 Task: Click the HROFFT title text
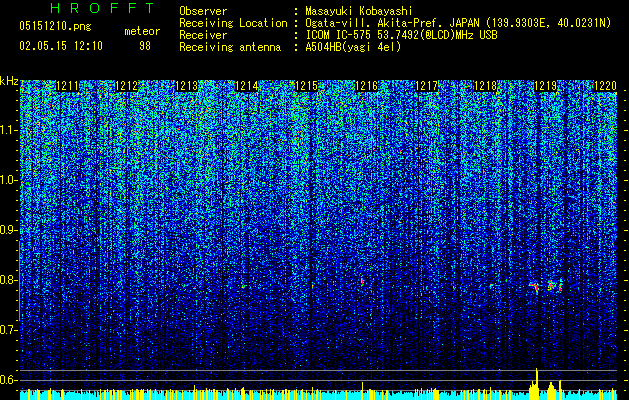[103, 8]
